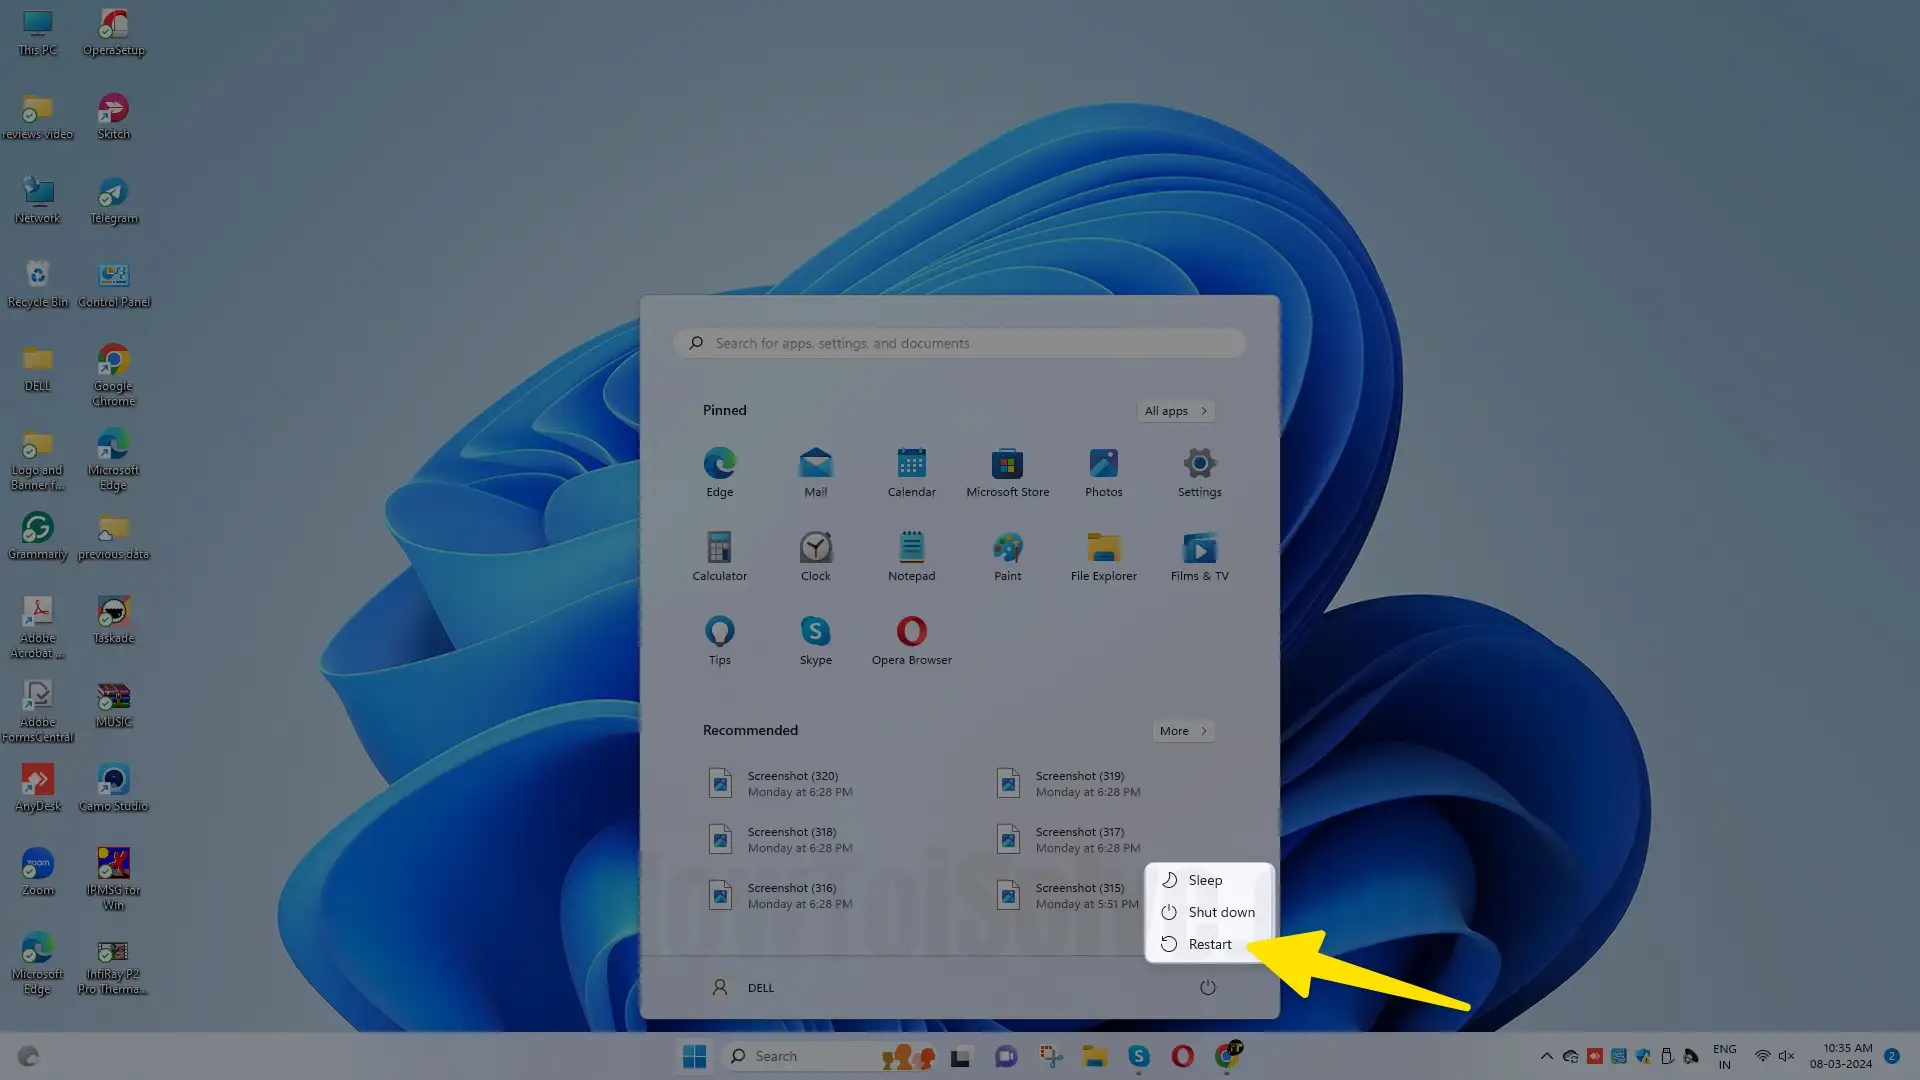Open Settings from the pinned apps
Image resolution: width=1920 pixels, height=1080 pixels.
tap(1199, 473)
